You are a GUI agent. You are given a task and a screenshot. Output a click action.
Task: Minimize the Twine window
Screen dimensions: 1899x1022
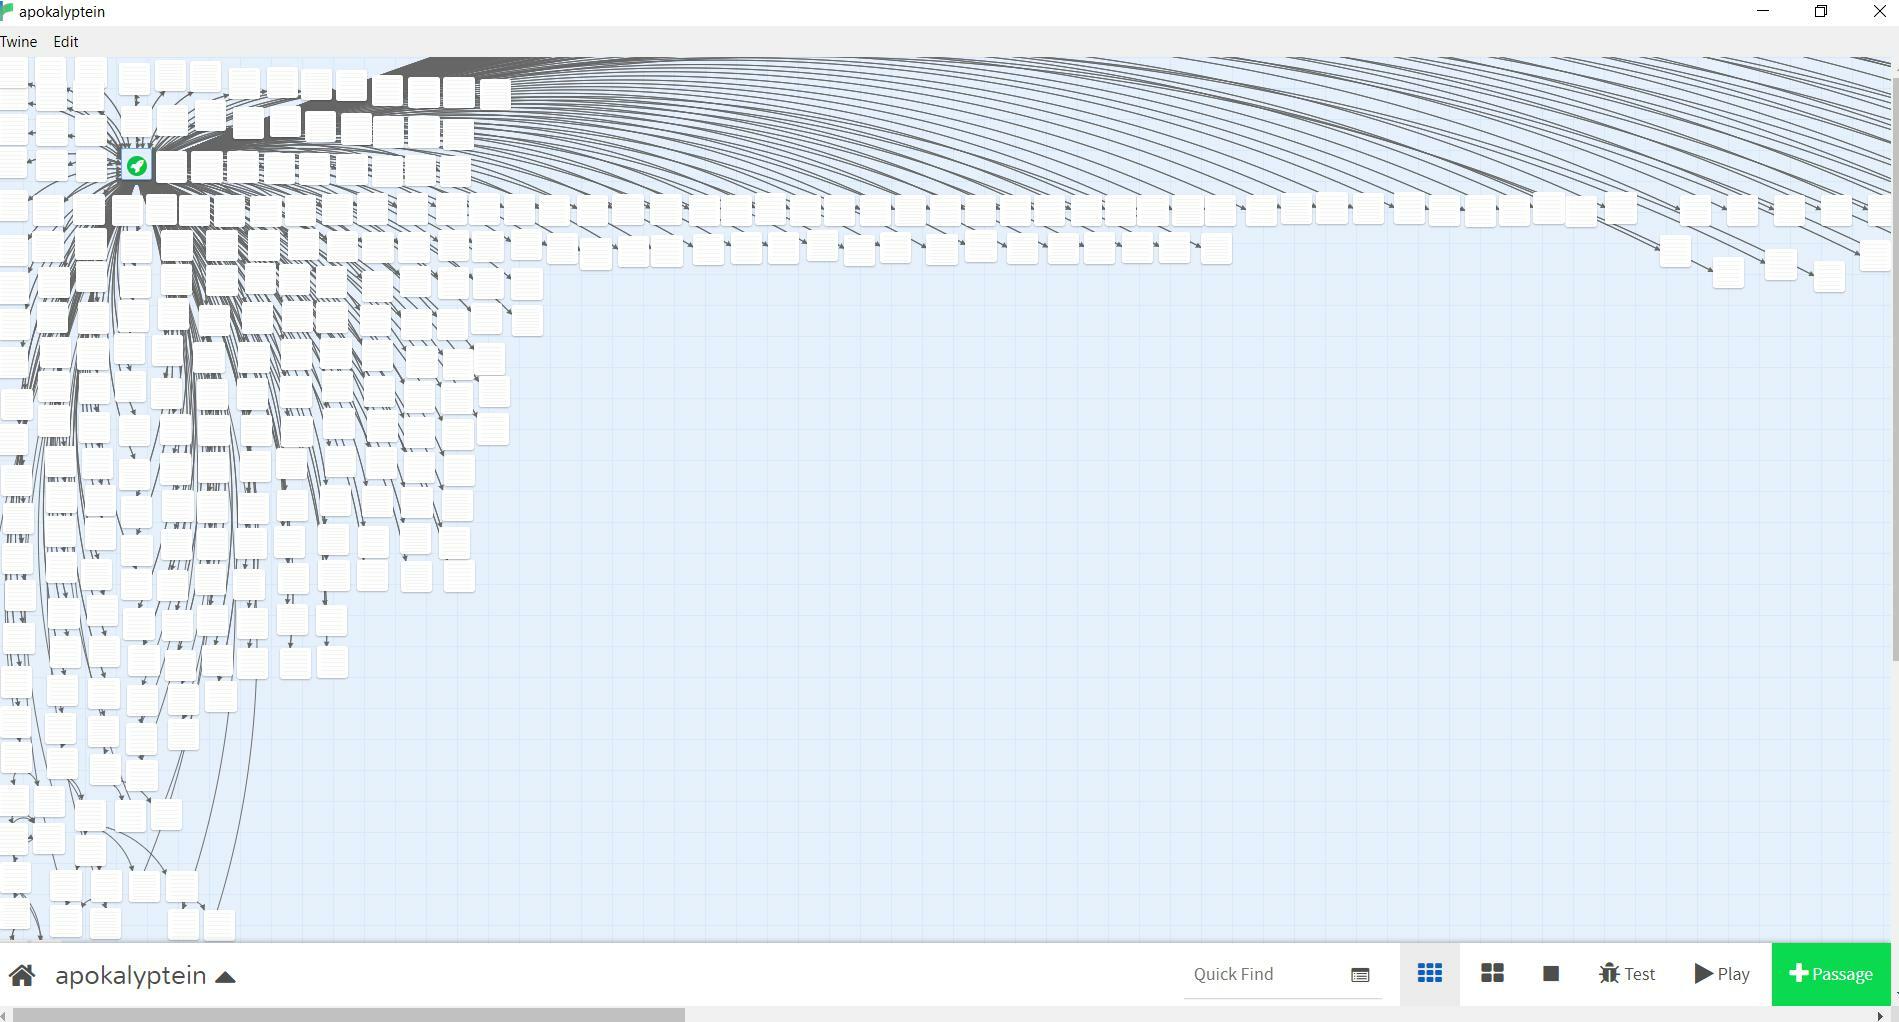(x=1763, y=12)
